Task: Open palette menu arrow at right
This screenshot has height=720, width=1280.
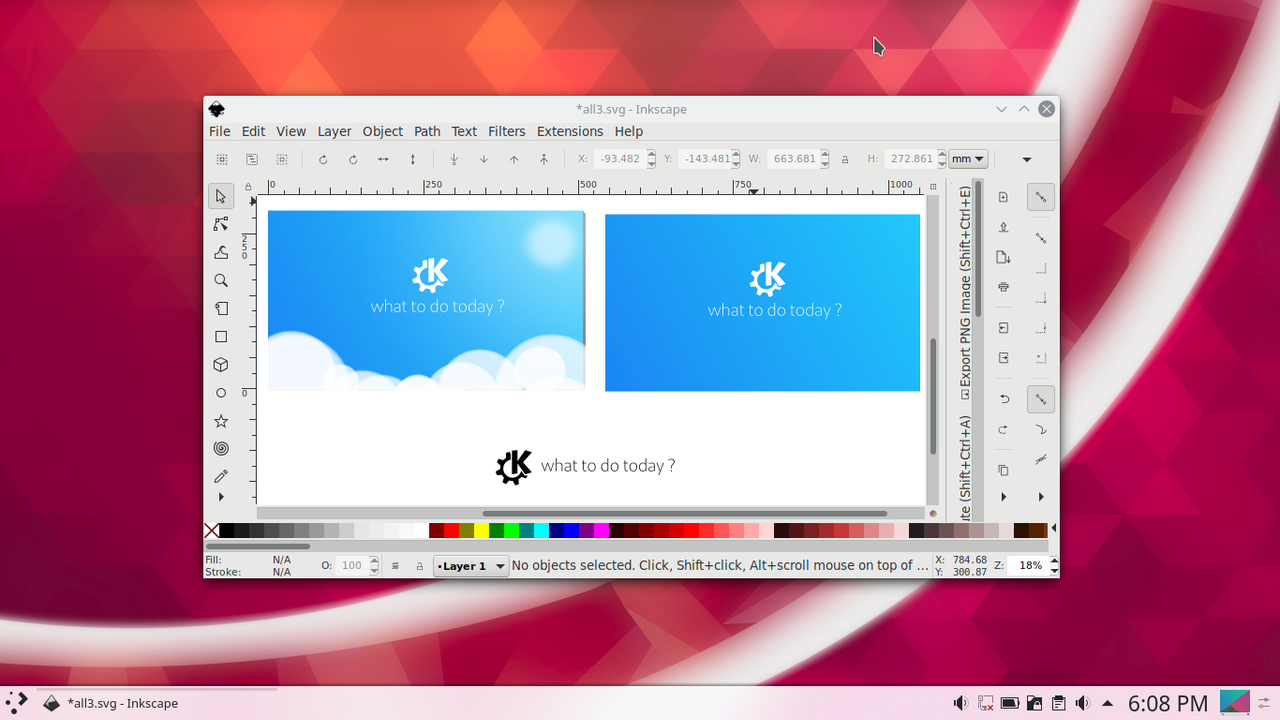Action: tap(1054, 529)
